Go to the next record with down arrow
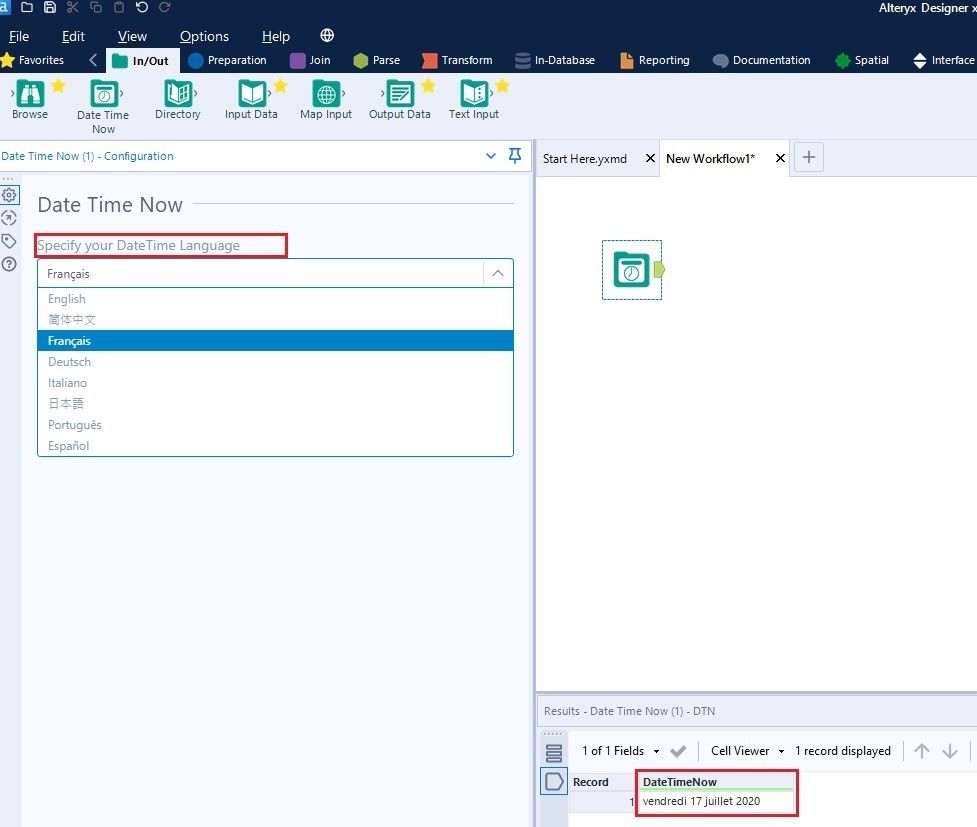977x827 pixels. click(950, 751)
